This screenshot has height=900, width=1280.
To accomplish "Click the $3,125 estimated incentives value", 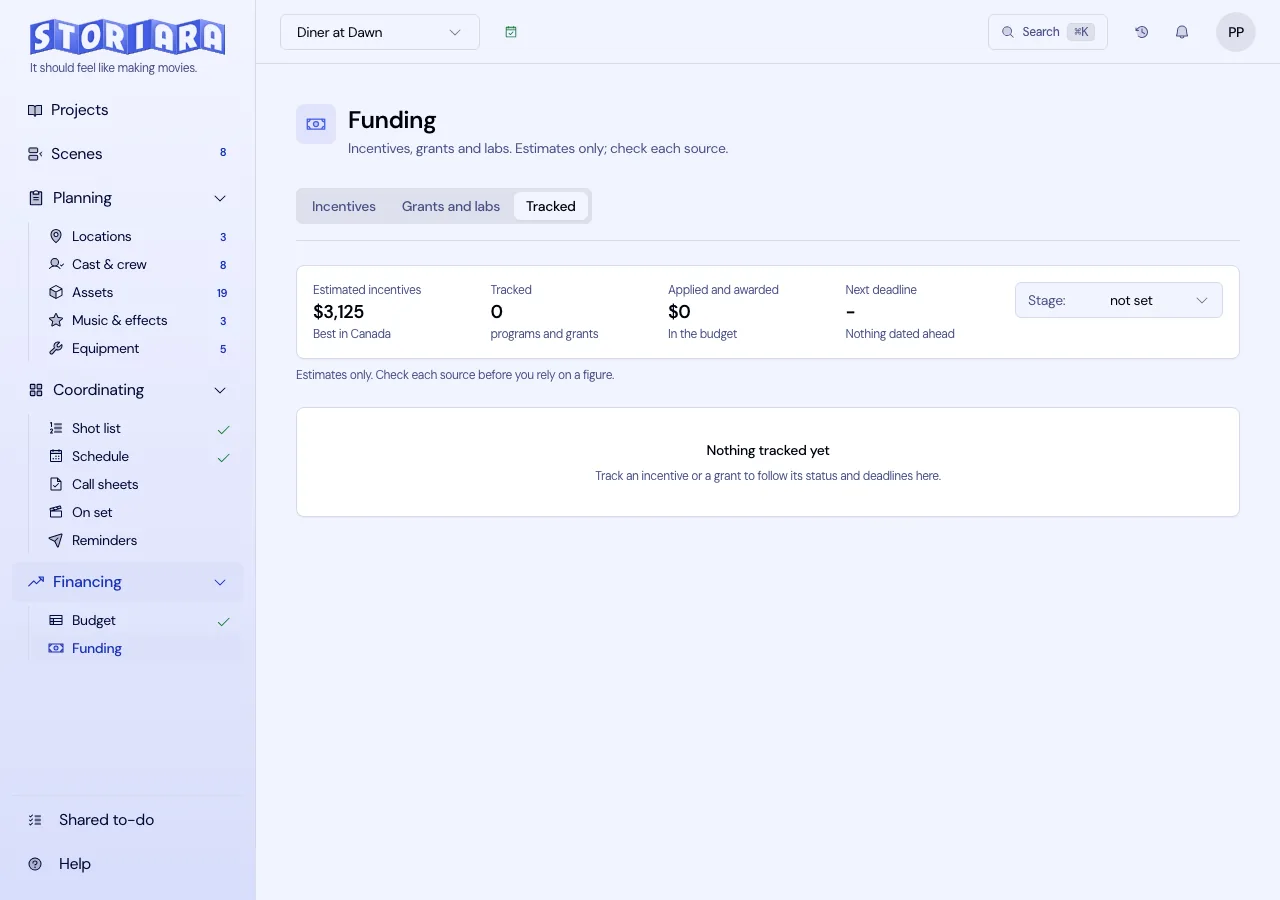I will coord(339,312).
